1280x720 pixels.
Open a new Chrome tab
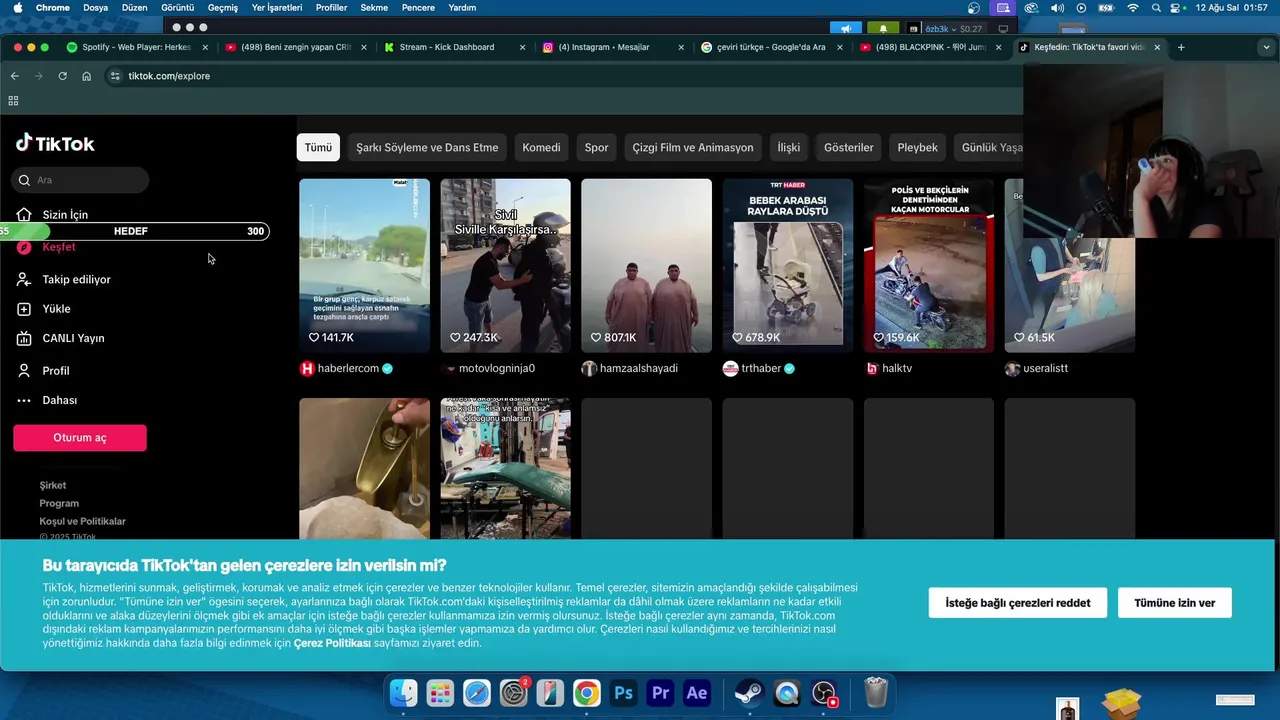tap(1181, 47)
